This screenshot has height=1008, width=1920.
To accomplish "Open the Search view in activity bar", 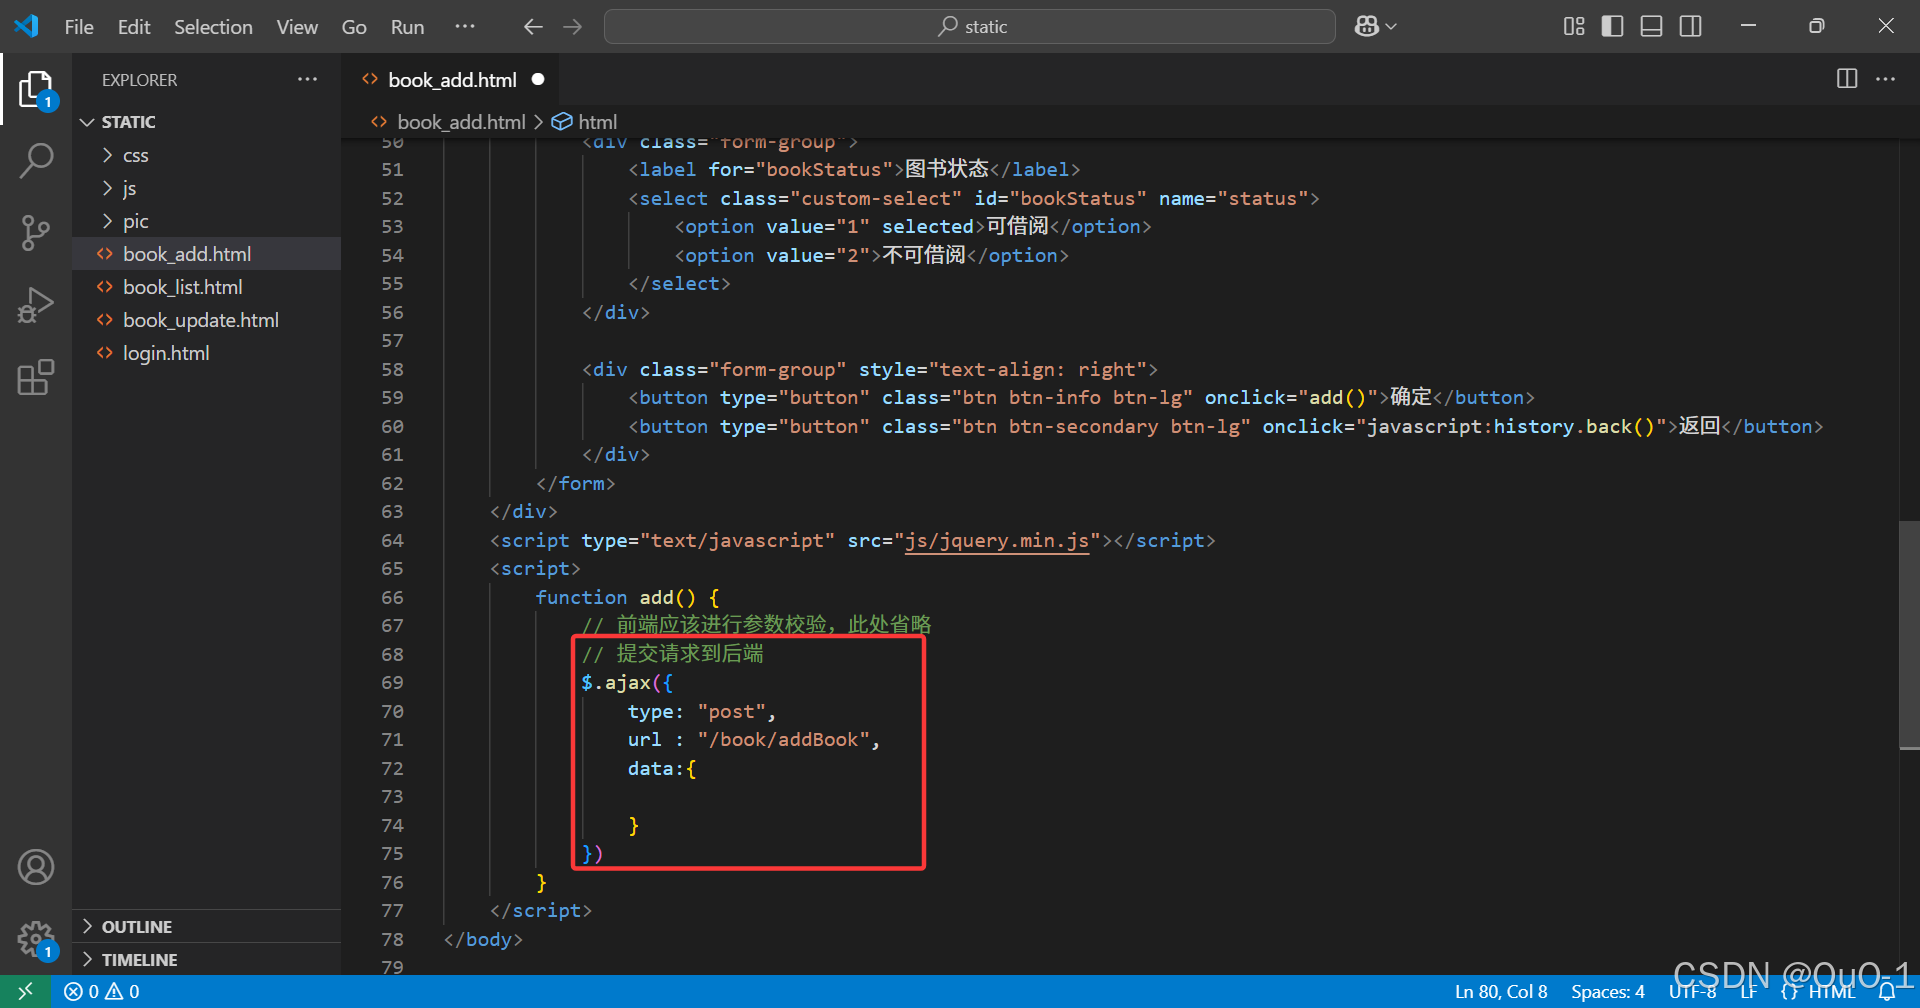I will coord(36,160).
